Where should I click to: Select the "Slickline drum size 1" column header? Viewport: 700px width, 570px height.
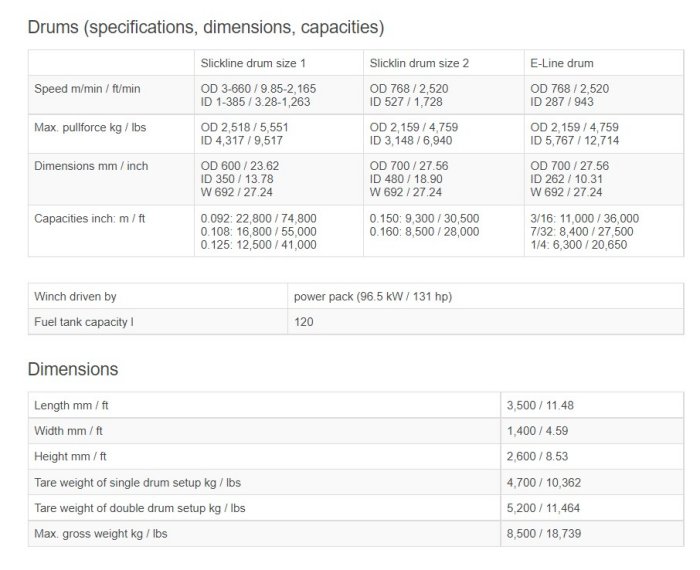pyautogui.click(x=254, y=63)
